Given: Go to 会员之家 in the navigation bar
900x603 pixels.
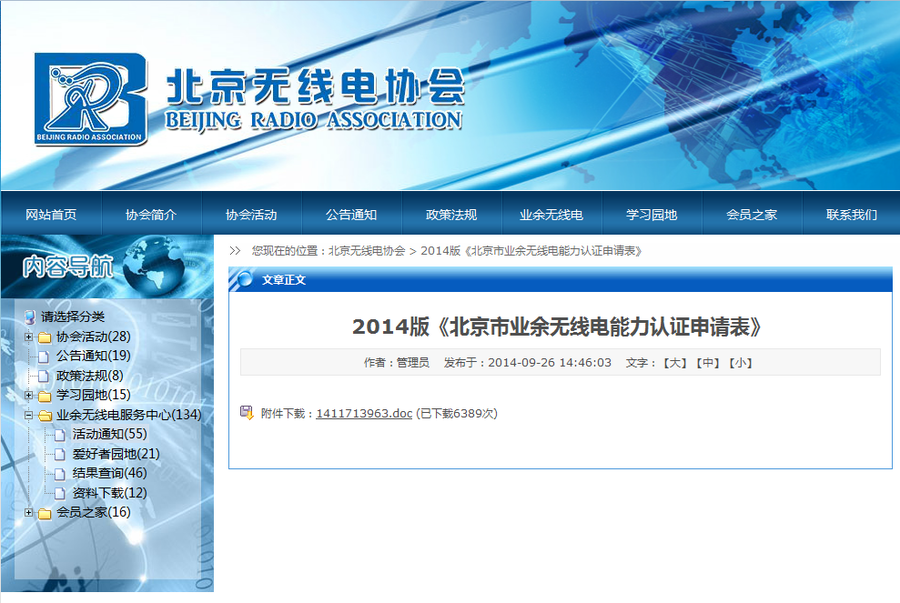Looking at the screenshot, I should pos(752,215).
